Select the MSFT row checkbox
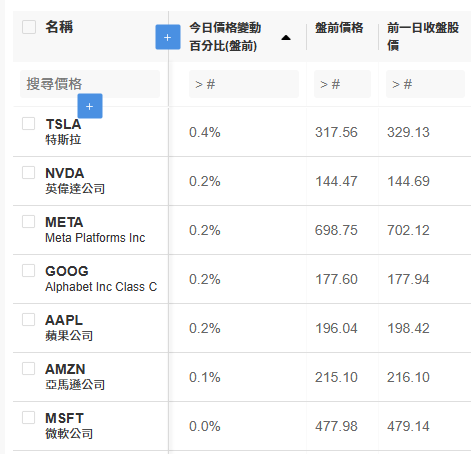471x454 pixels. 28,417
